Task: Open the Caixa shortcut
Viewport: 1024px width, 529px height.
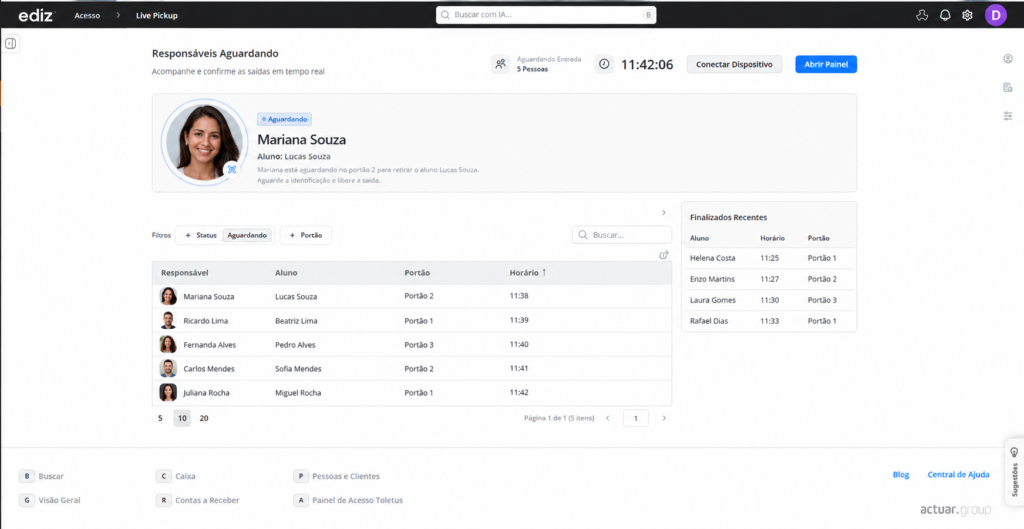Action: [176, 476]
